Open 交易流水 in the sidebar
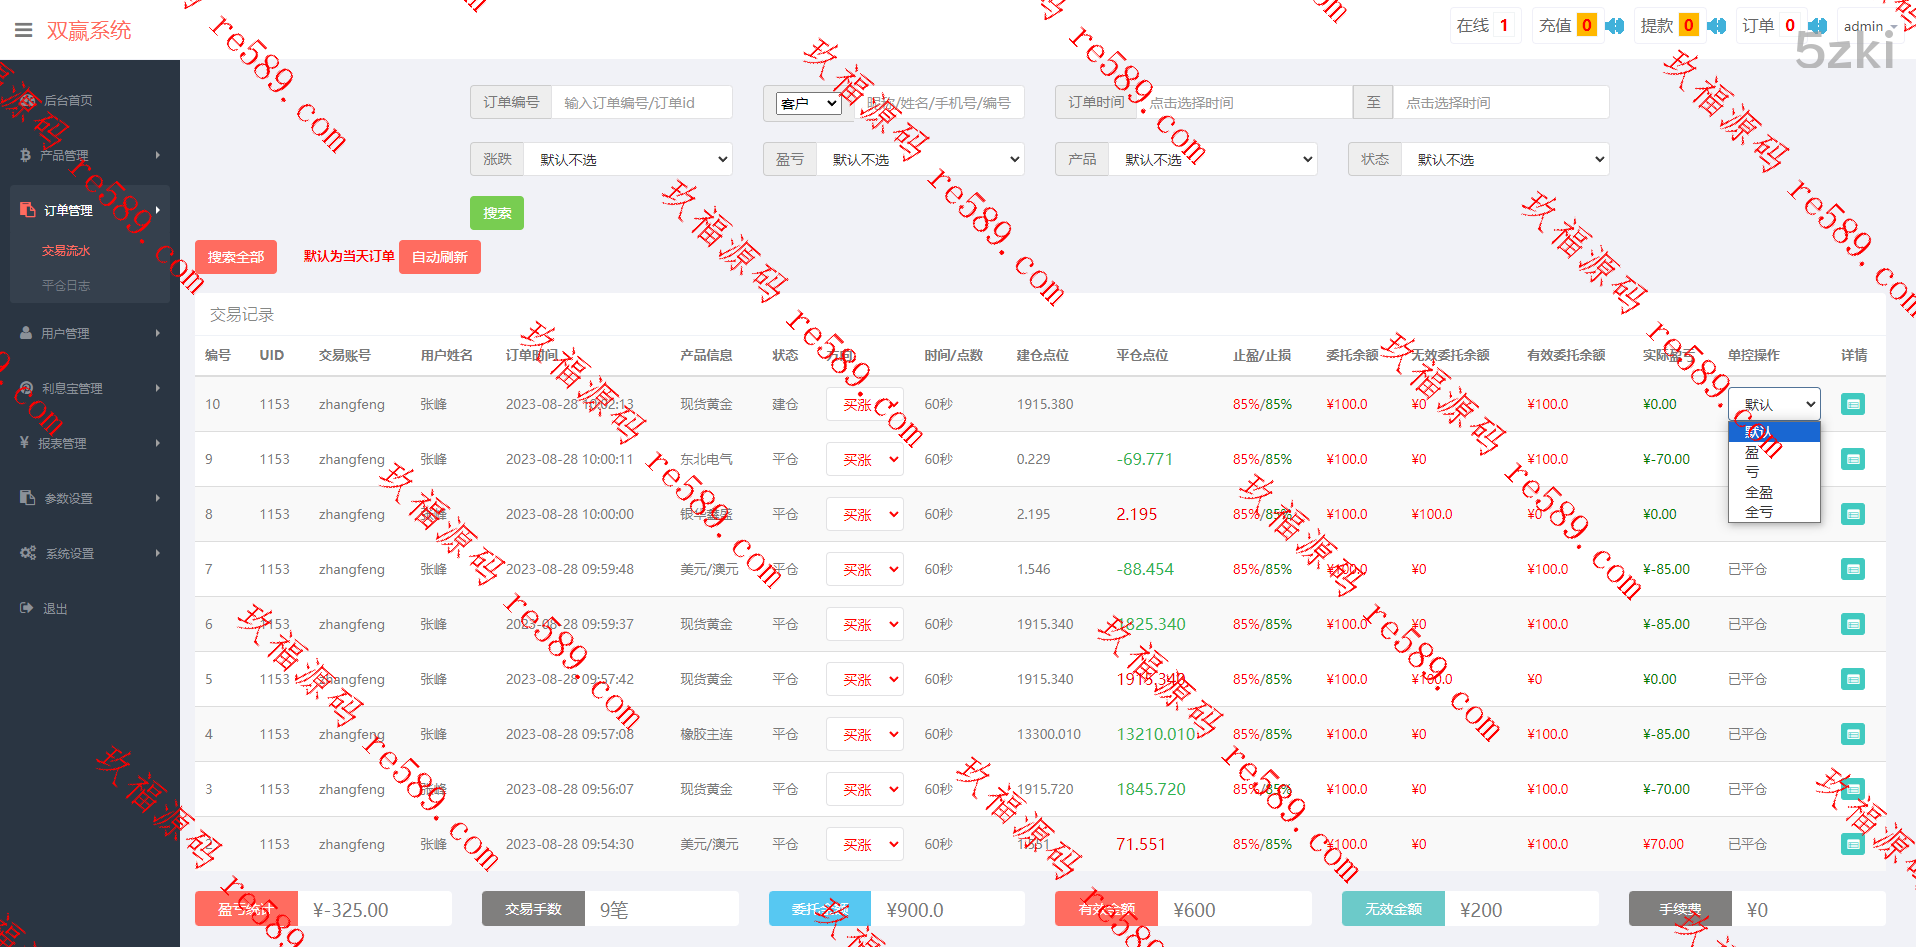Screen dimensions: 1916x947 66,251
